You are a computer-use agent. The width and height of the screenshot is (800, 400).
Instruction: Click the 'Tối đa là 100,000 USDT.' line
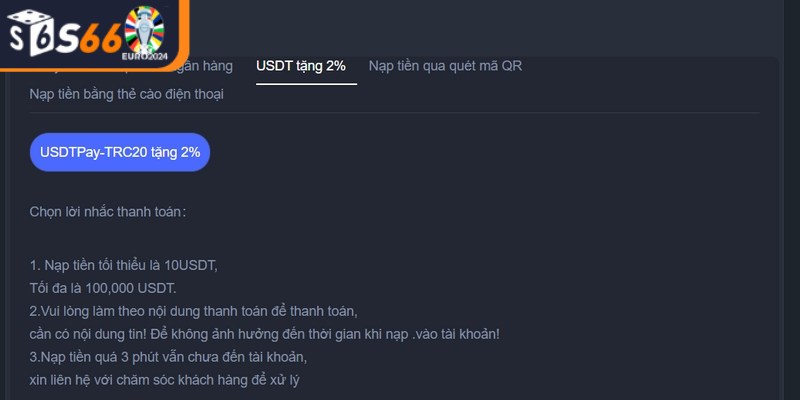[103, 288]
